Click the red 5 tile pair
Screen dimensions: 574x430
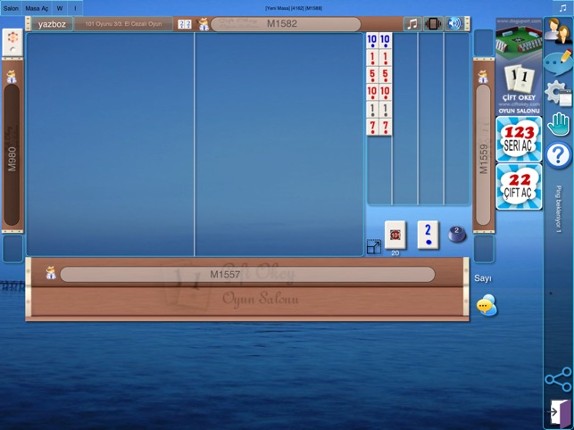[379, 75]
